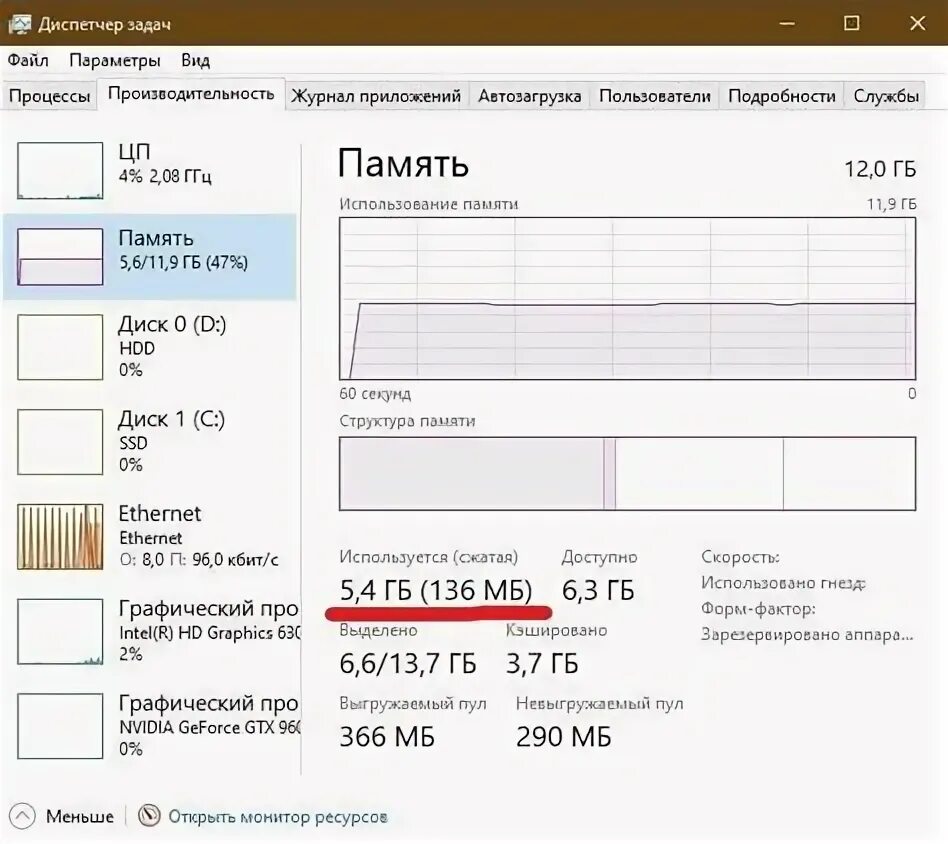Click the Память 5,6/11,9 ГБ (47%) label
The height and width of the screenshot is (844, 948).
(183, 250)
